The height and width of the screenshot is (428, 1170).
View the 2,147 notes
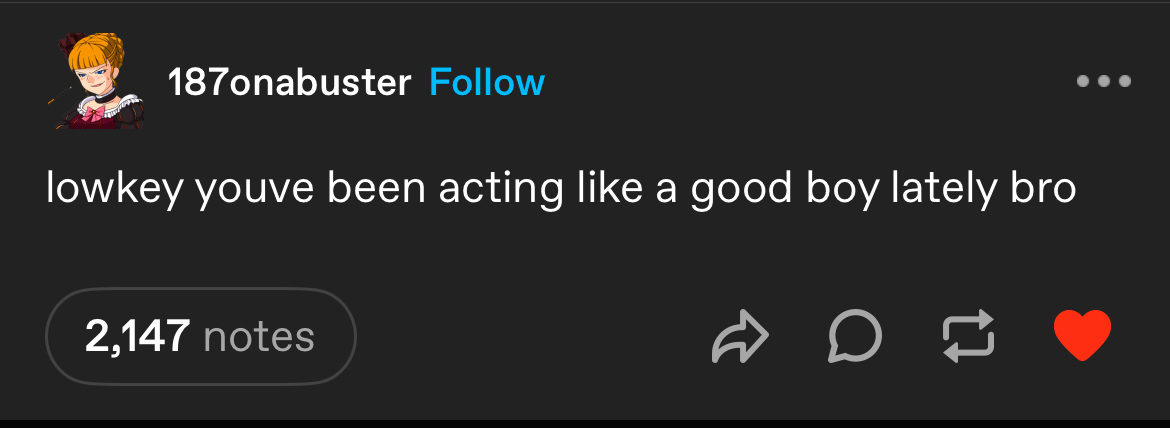tap(201, 336)
